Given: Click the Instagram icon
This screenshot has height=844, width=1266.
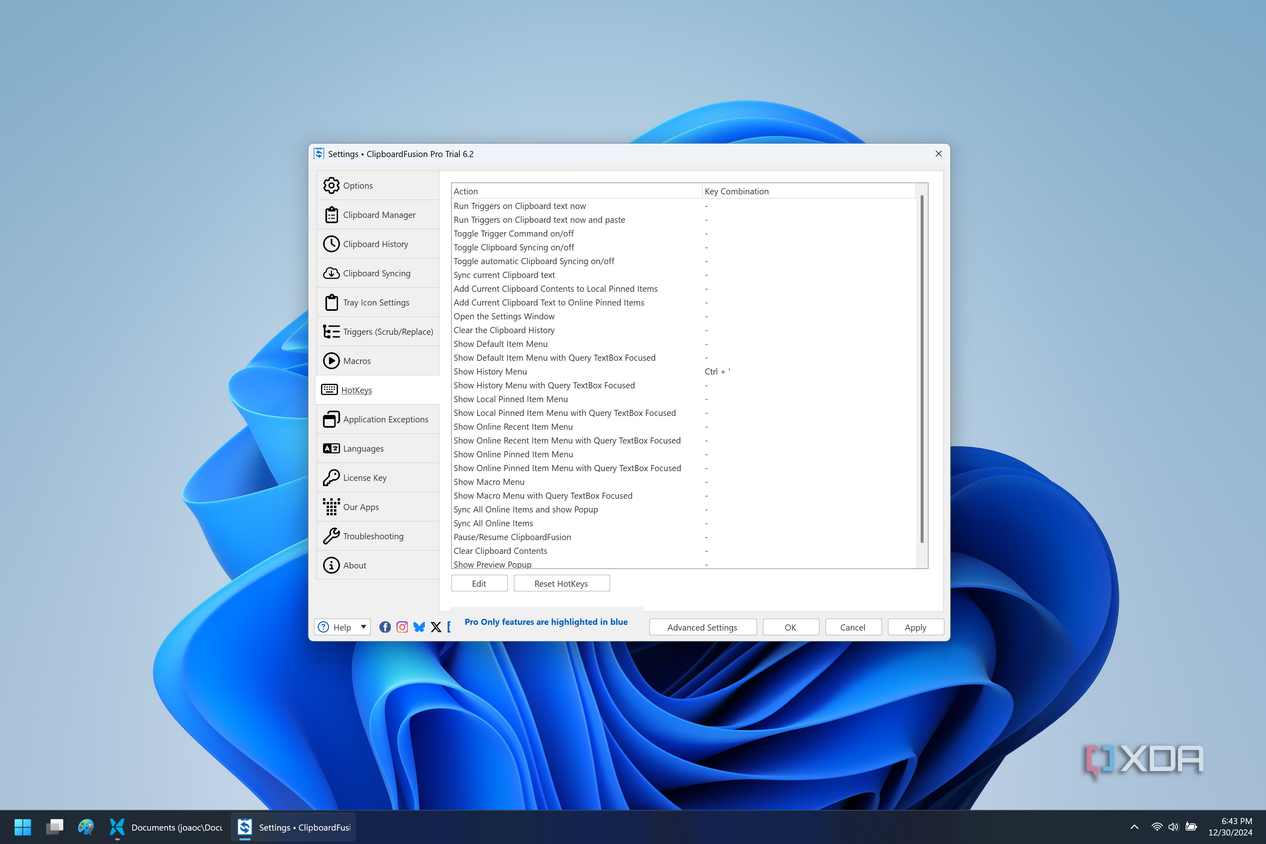Looking at the screenshot, I should [402, 627].
